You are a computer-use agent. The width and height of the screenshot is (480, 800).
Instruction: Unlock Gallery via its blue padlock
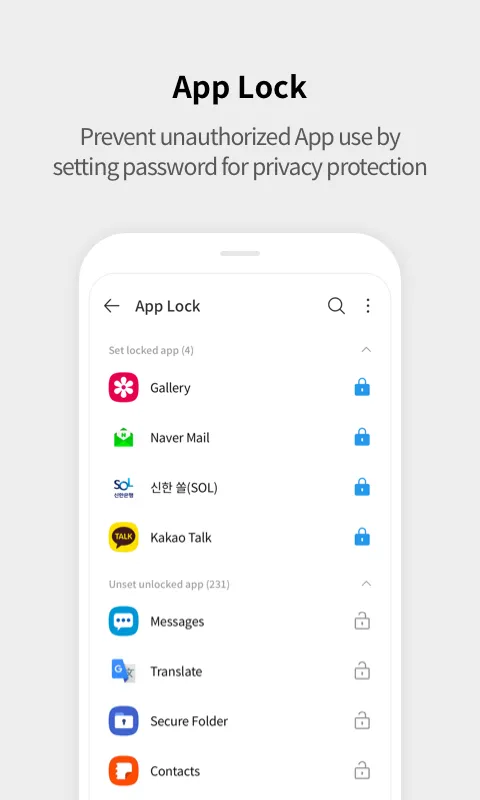[362, 387]
